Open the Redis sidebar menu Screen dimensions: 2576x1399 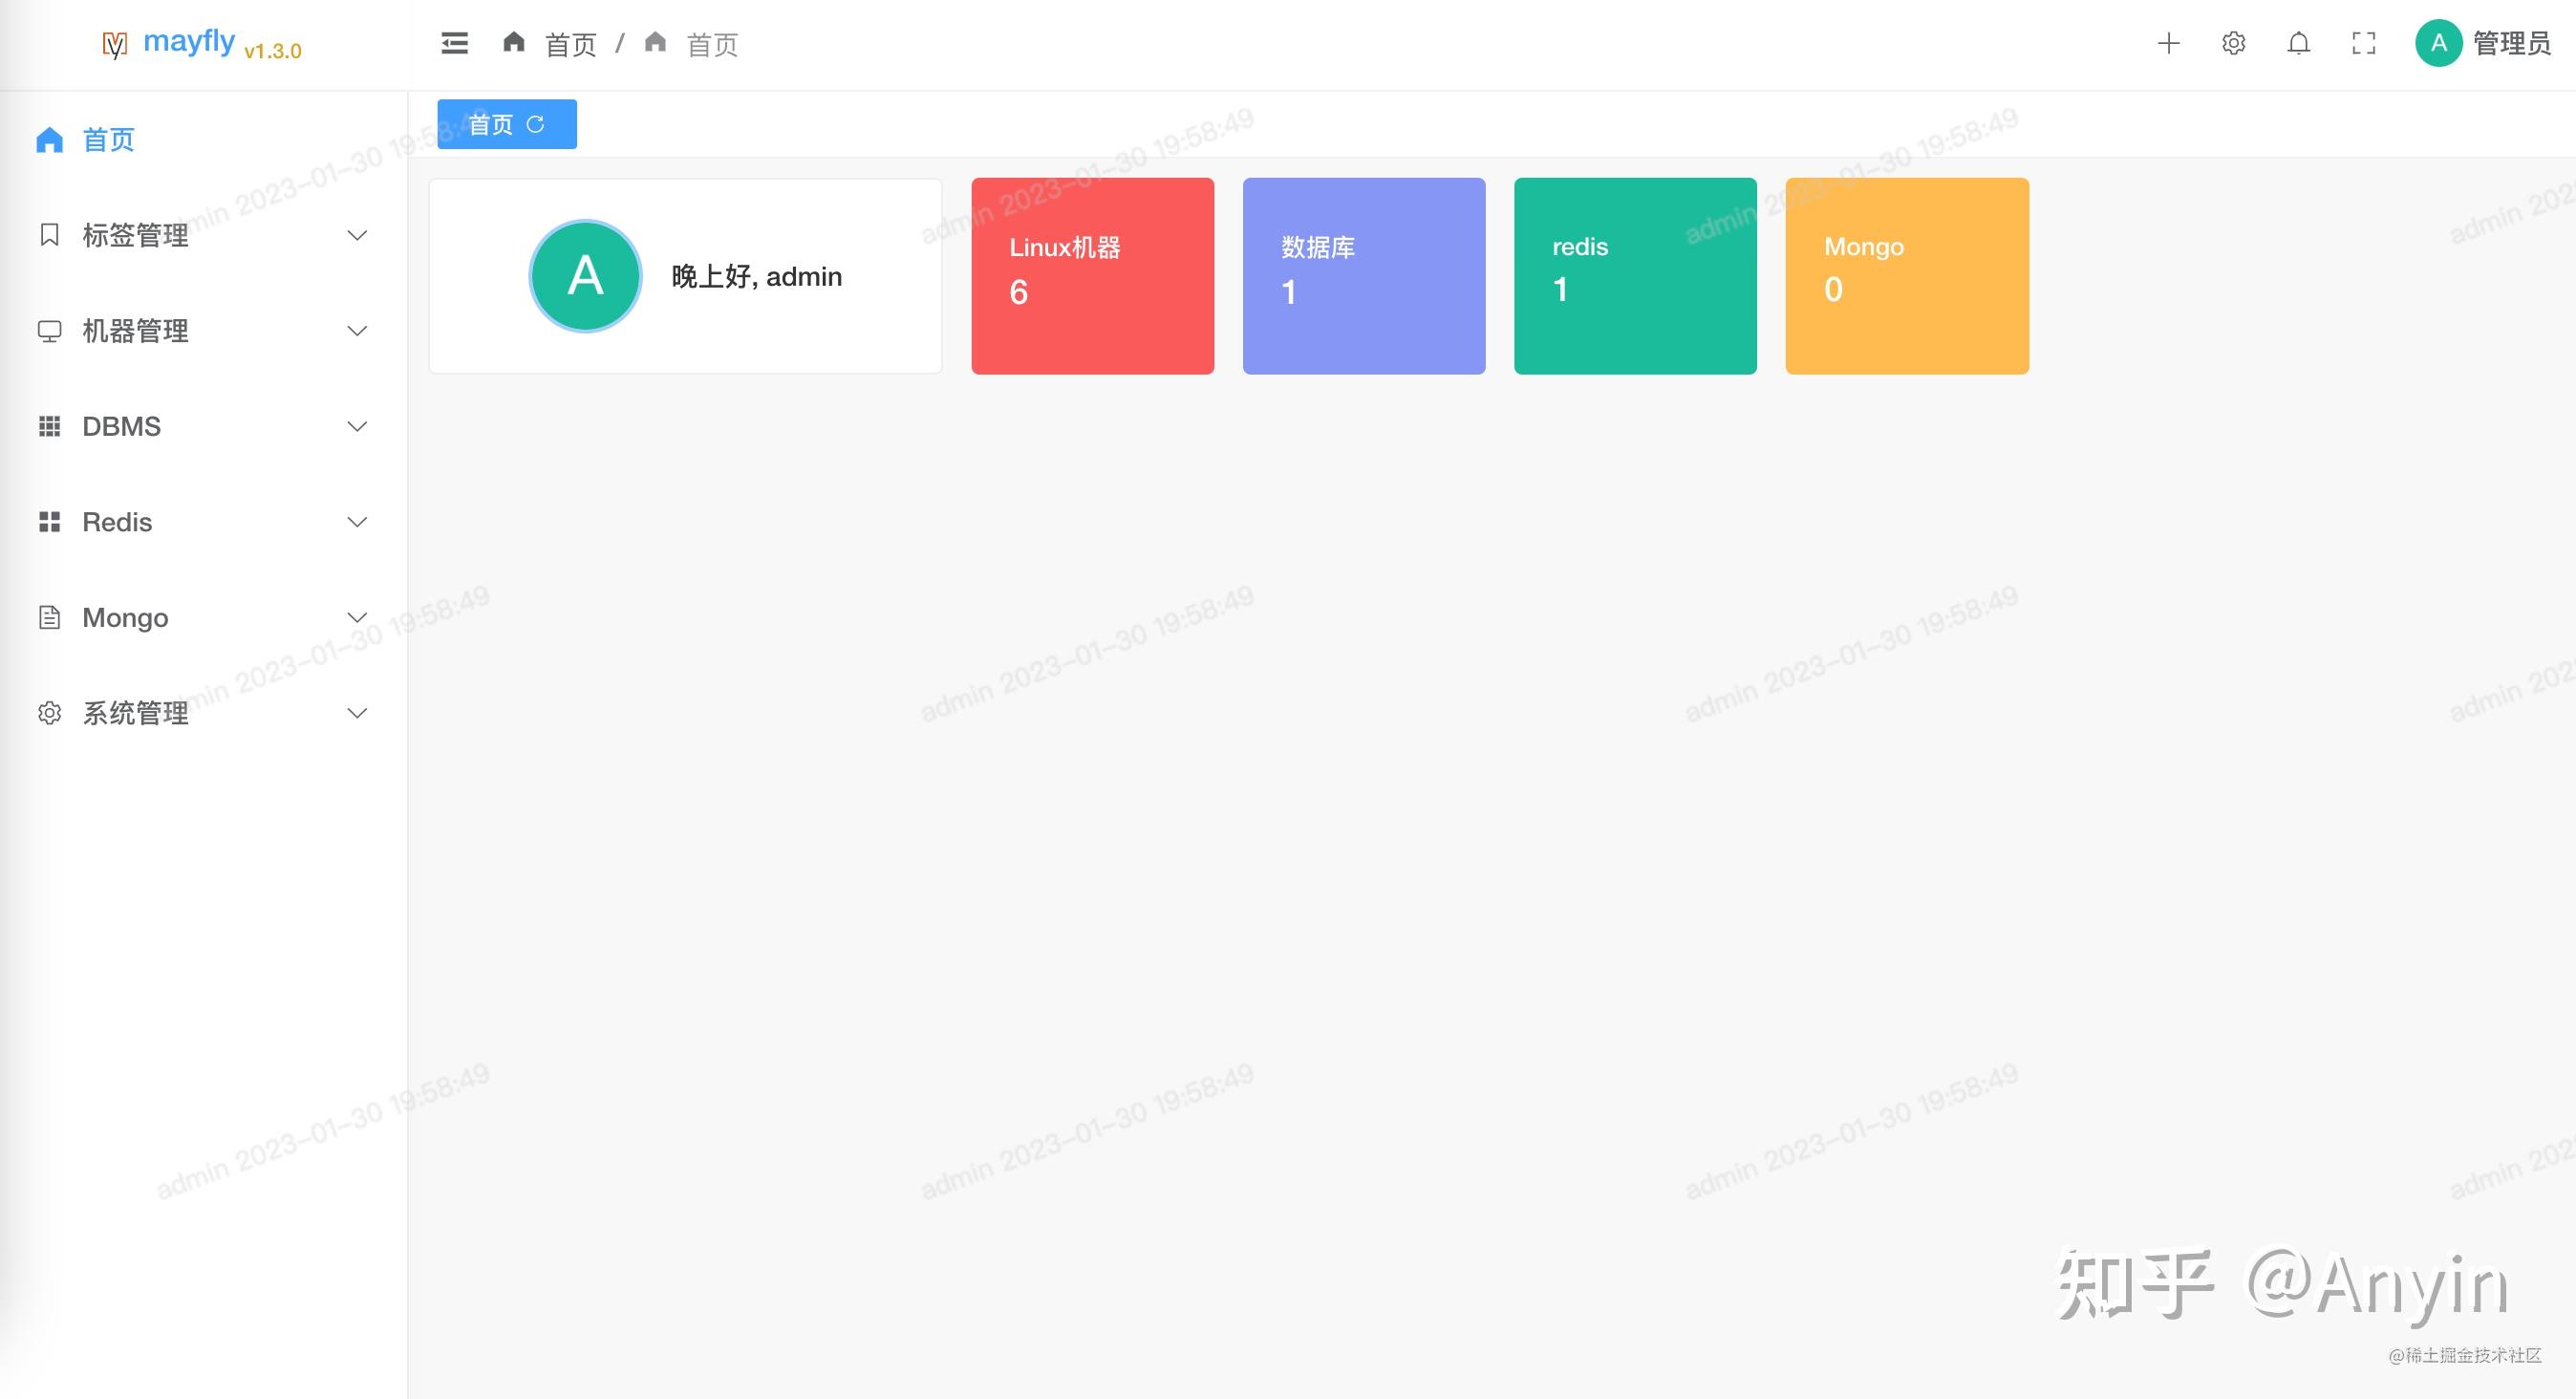[204, 522]
